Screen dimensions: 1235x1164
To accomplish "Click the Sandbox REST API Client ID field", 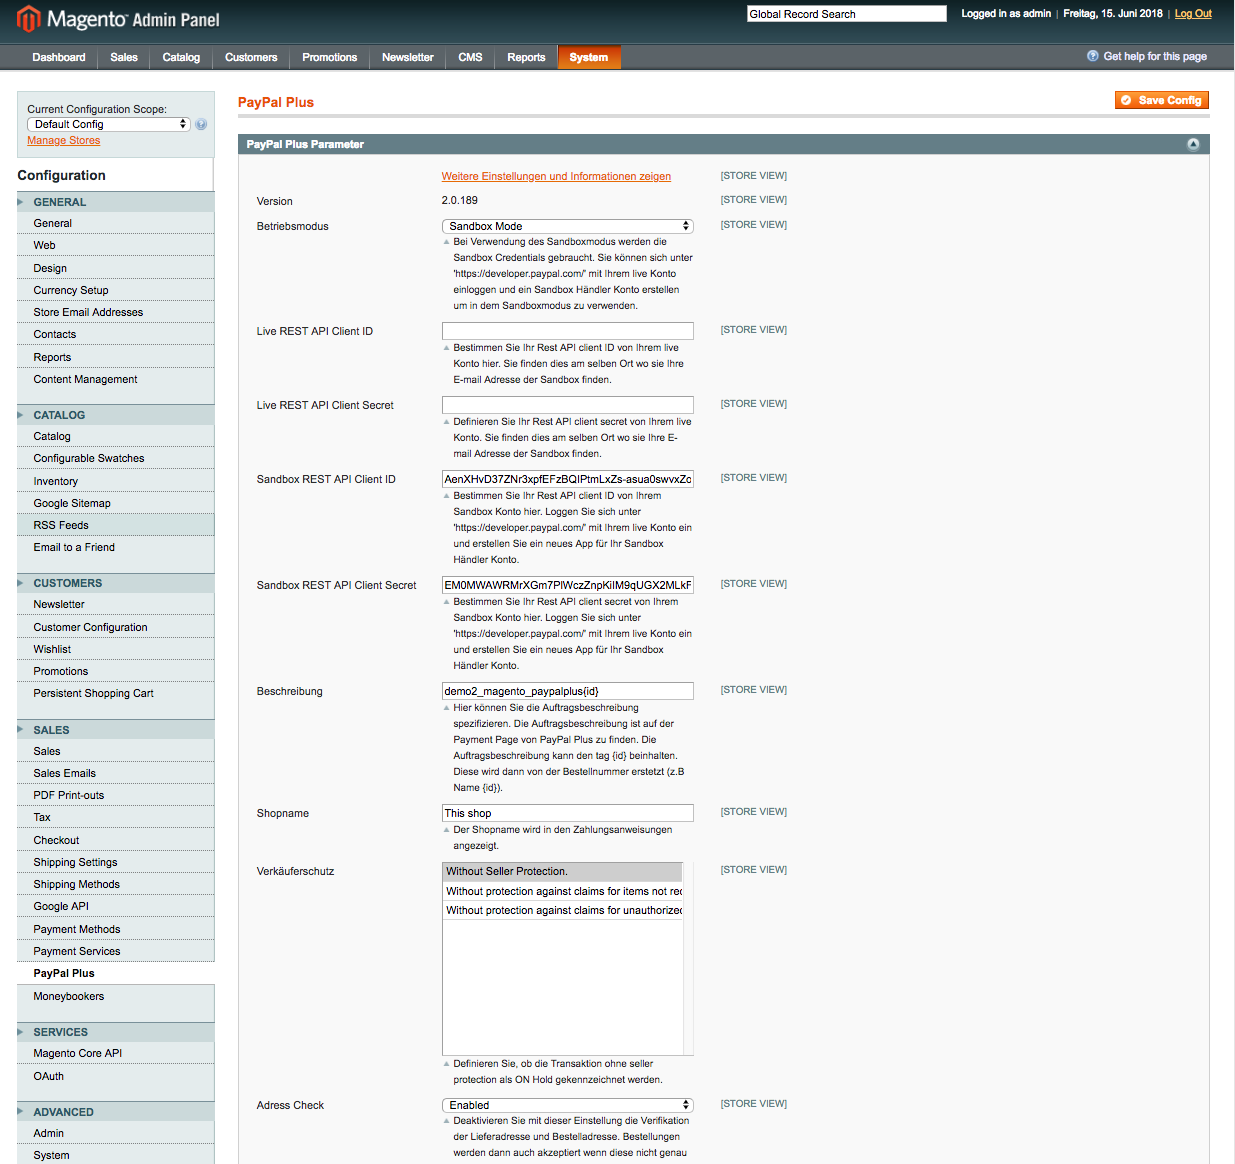I will pyautogui.click(x=567, y=479).
